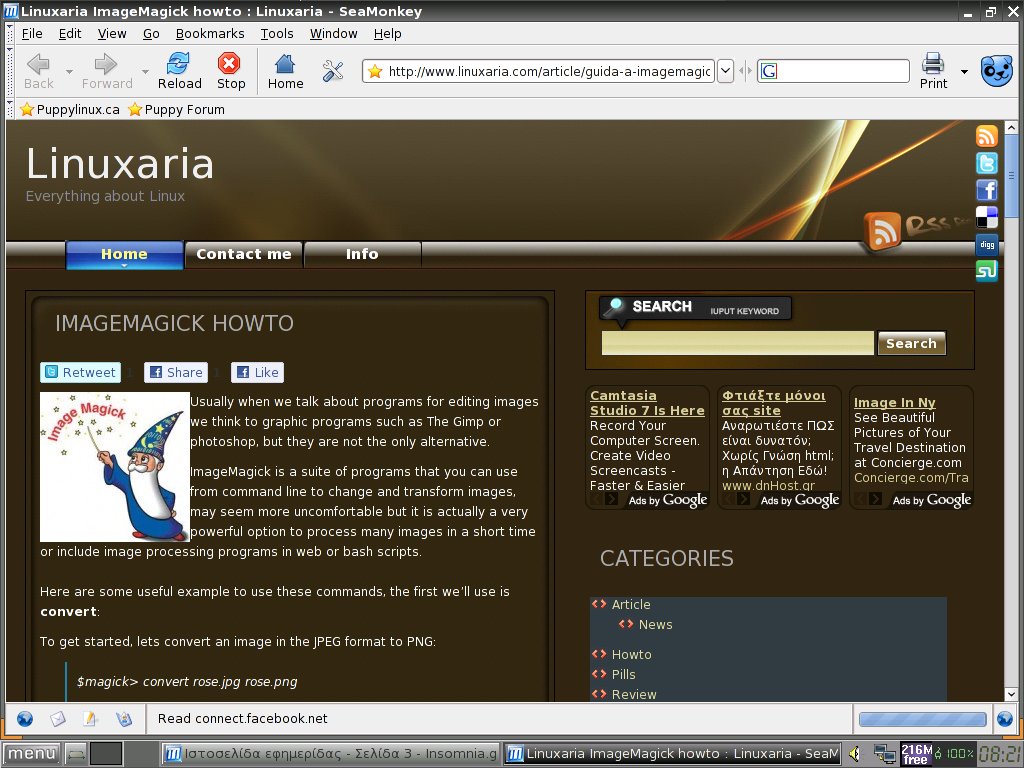Click the toolbar splitter between URL and search

pos(745,71)
